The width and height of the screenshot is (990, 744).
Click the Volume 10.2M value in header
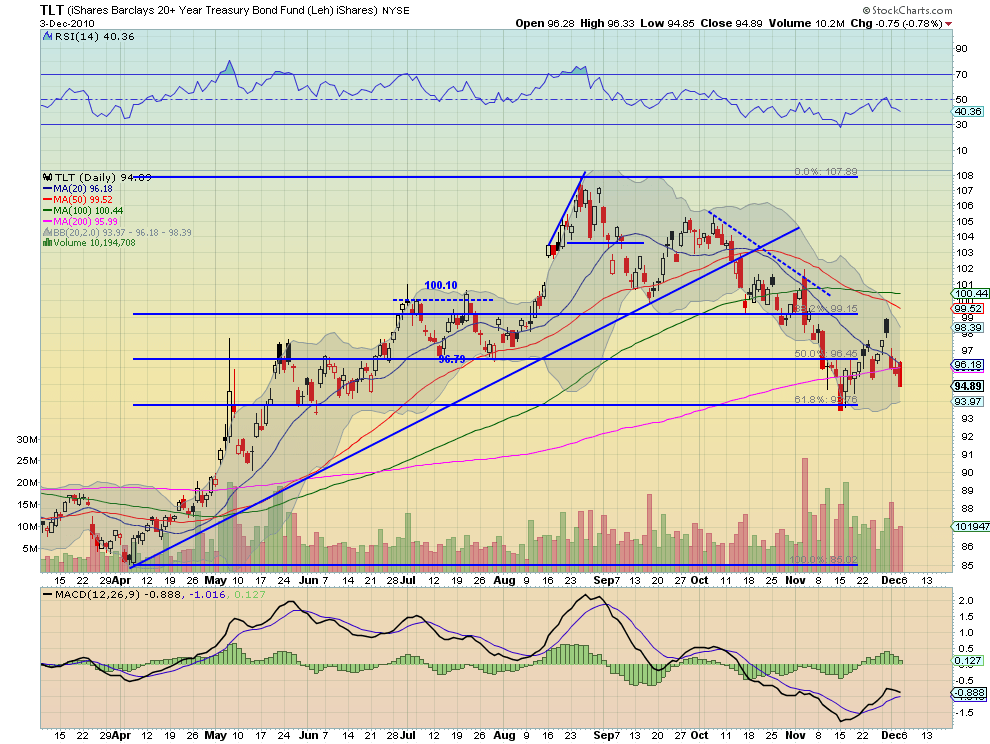(807, 23)
